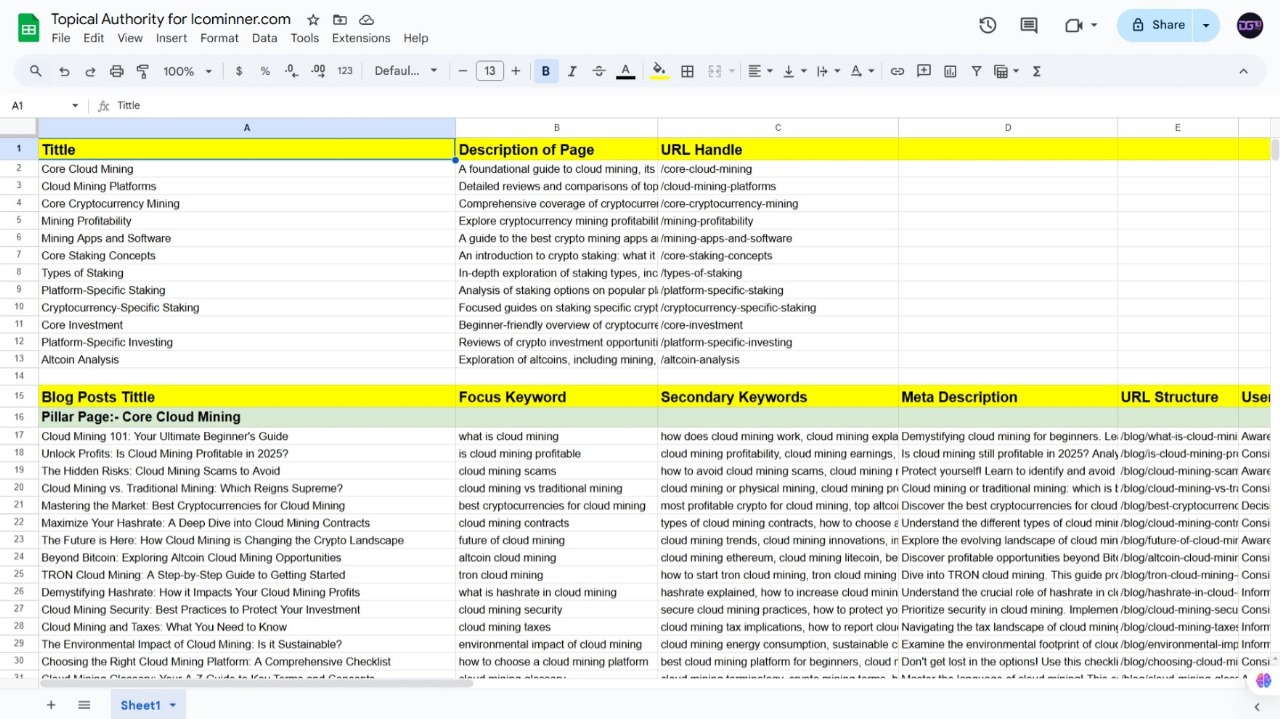Insert a chart from the toolbar

(950, 71)
